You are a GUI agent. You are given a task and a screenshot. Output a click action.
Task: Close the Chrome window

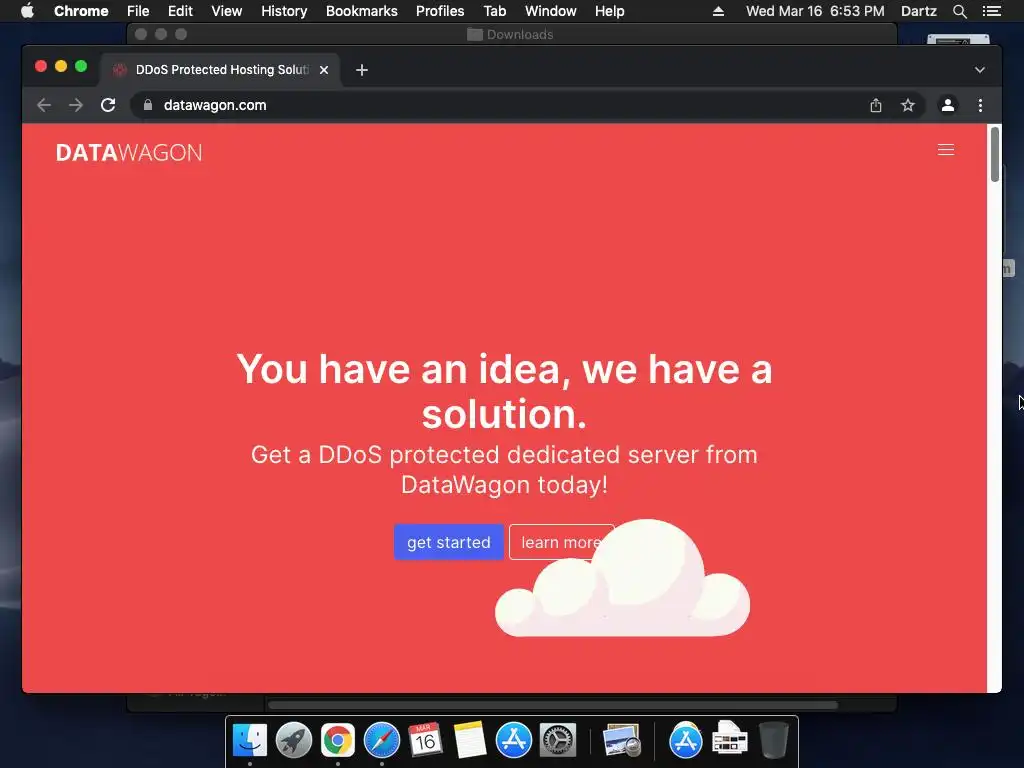point(40,66)
